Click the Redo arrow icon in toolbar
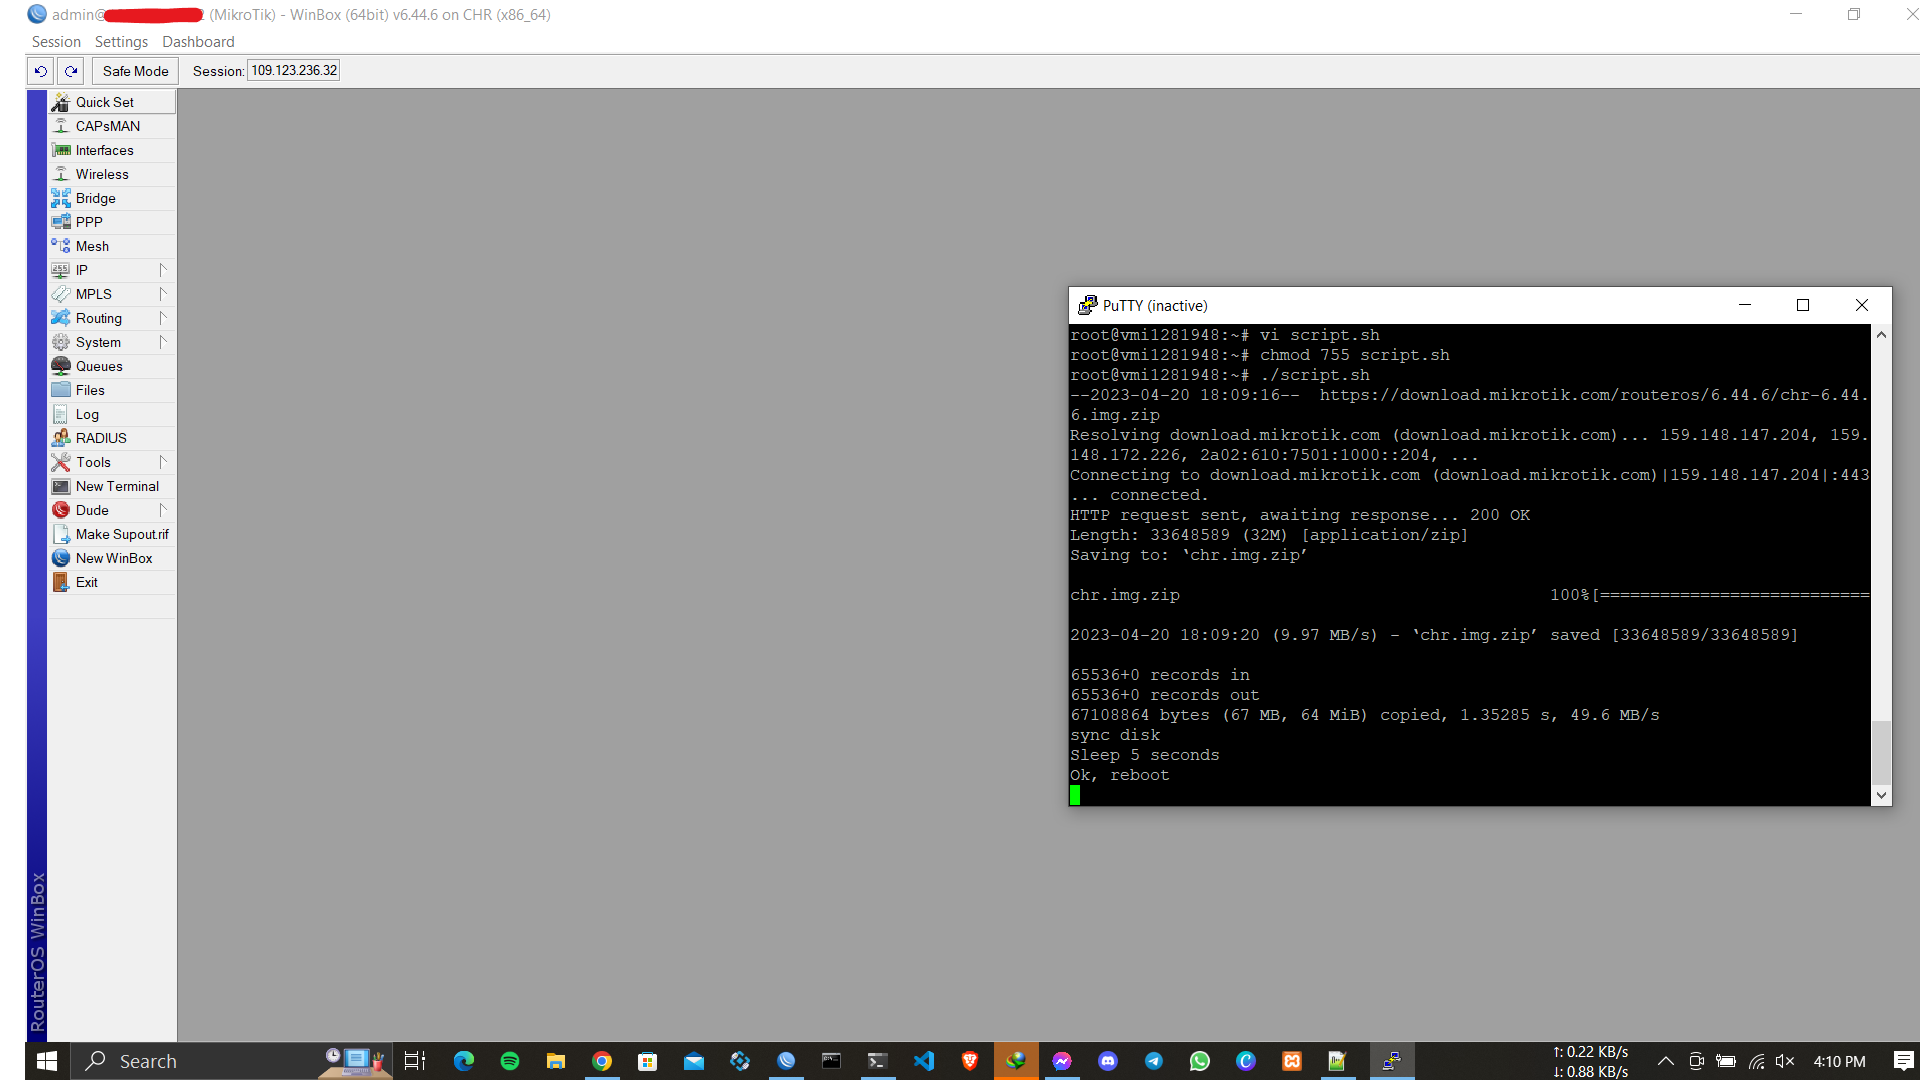1920x1080 pixels. [x=71, y=71]
